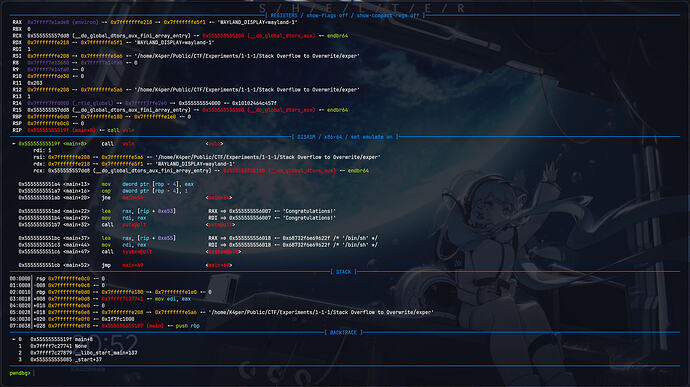Click the "rsi:" argument line in disasm

[207, 157]
